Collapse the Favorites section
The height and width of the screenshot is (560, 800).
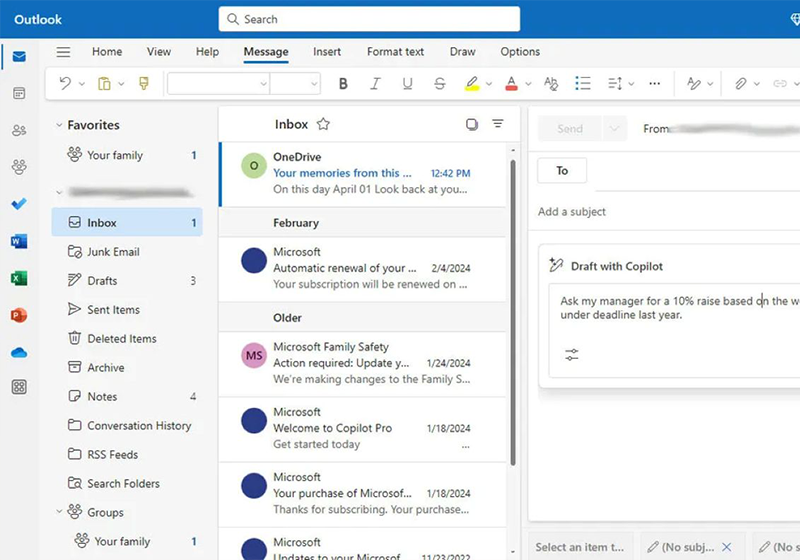(x=59, y=125)
